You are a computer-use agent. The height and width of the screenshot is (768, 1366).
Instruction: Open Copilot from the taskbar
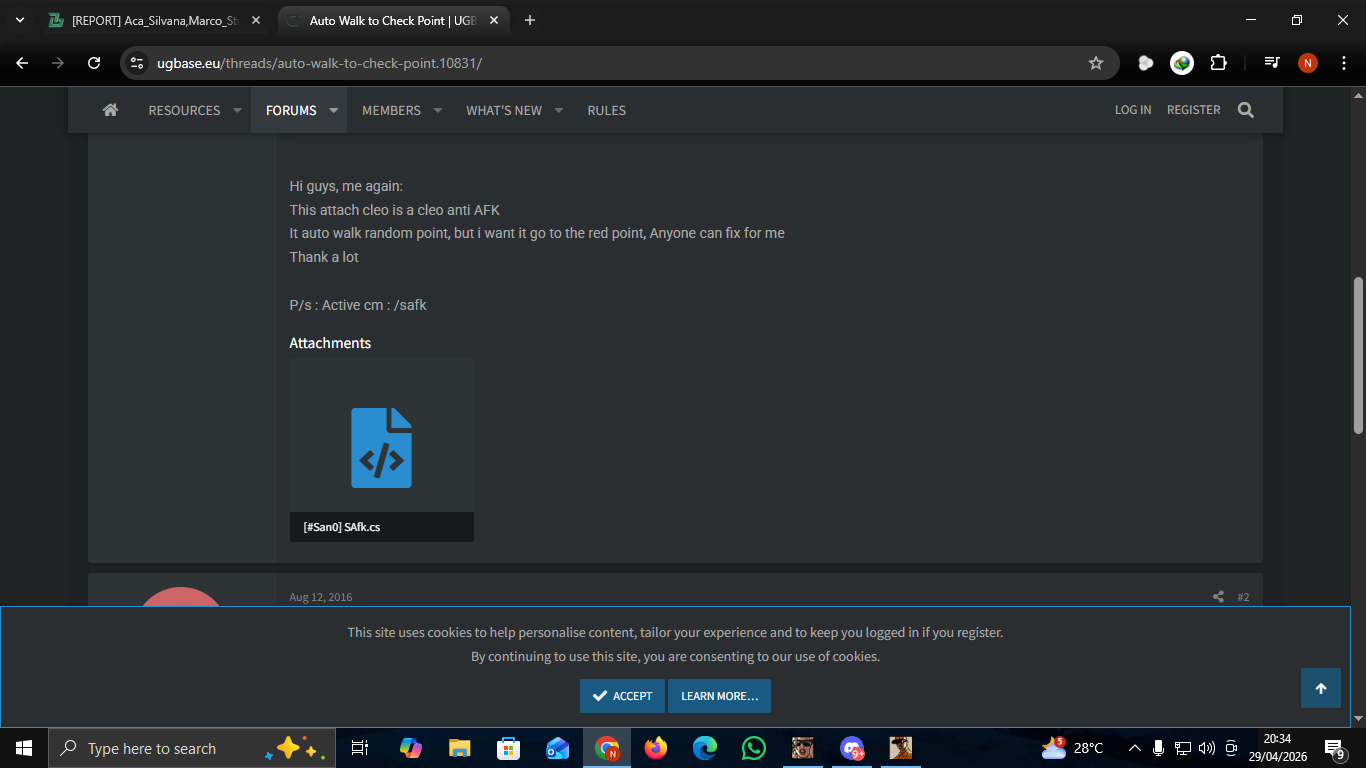(x=410, y=748)
